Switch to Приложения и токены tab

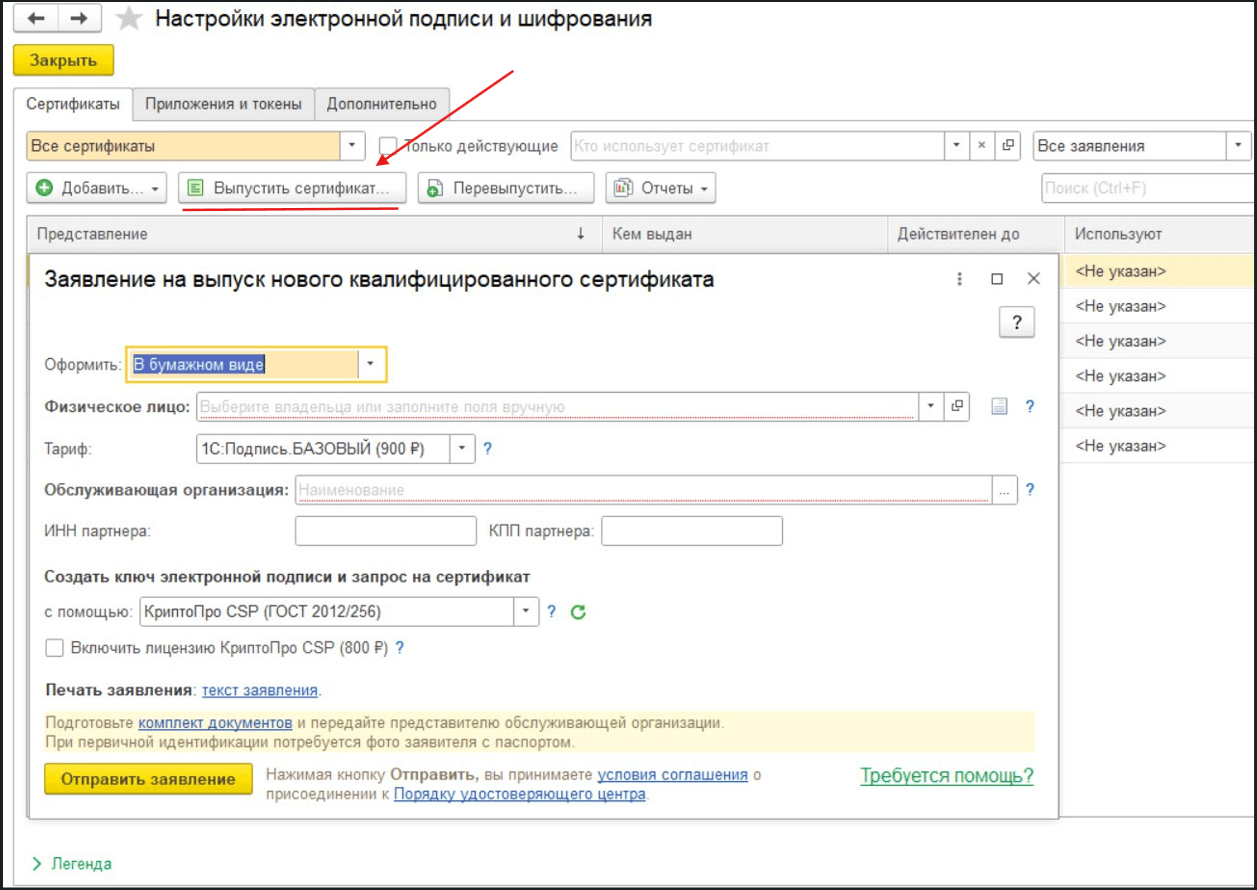[x=223, y=104]
